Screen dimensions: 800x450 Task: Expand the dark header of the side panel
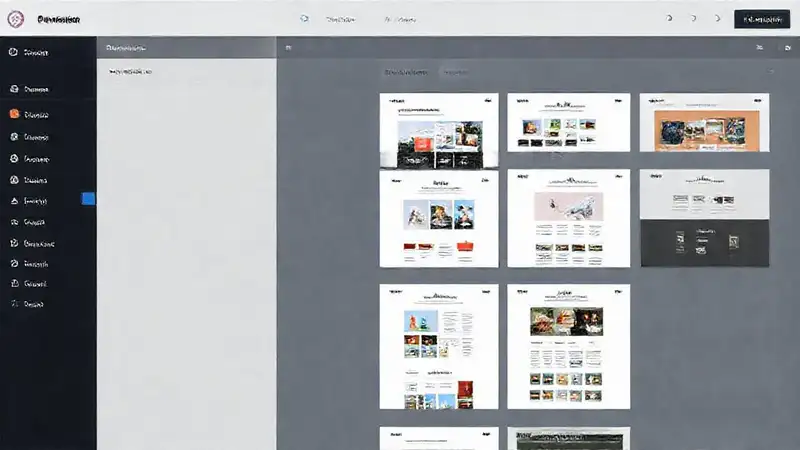(186, 47)
